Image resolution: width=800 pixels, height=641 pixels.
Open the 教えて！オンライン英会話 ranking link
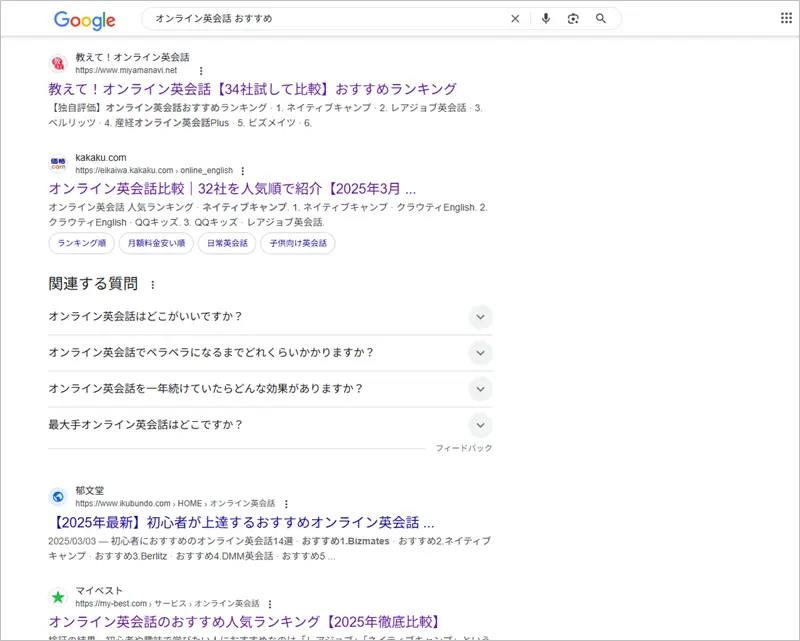252,89
